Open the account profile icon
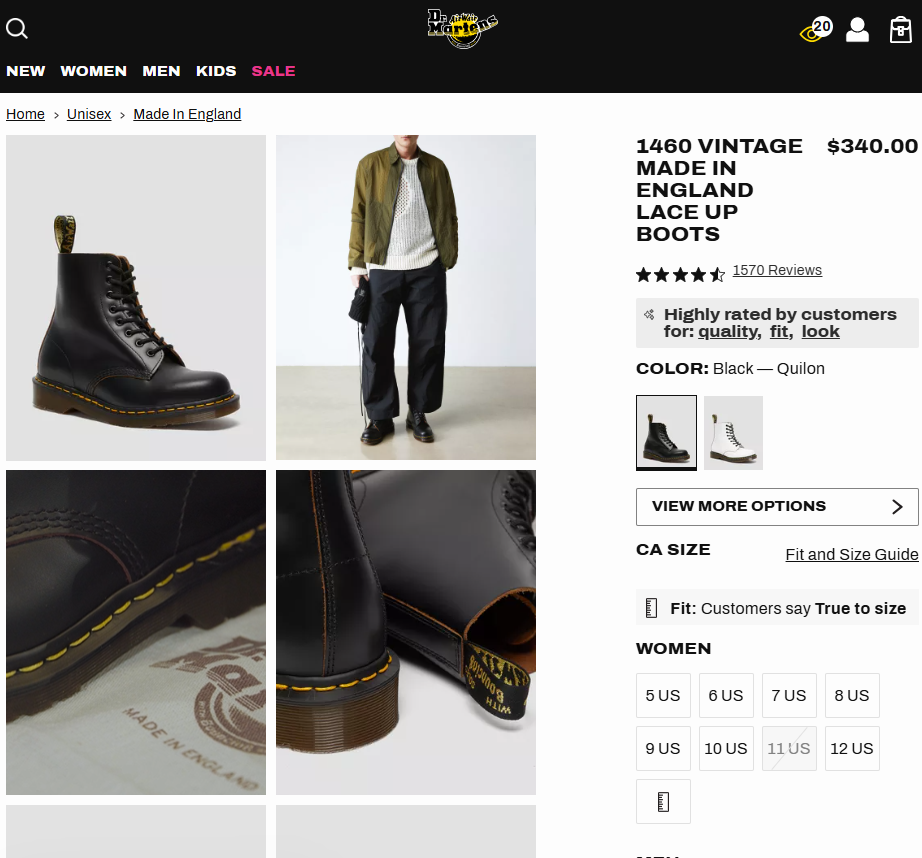922x858 pixels. coord(857,29)
